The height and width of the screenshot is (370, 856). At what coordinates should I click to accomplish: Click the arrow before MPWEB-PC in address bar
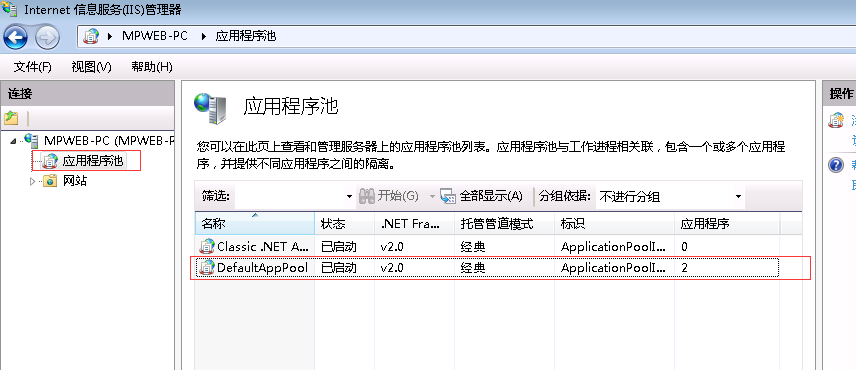click(110, 37)
